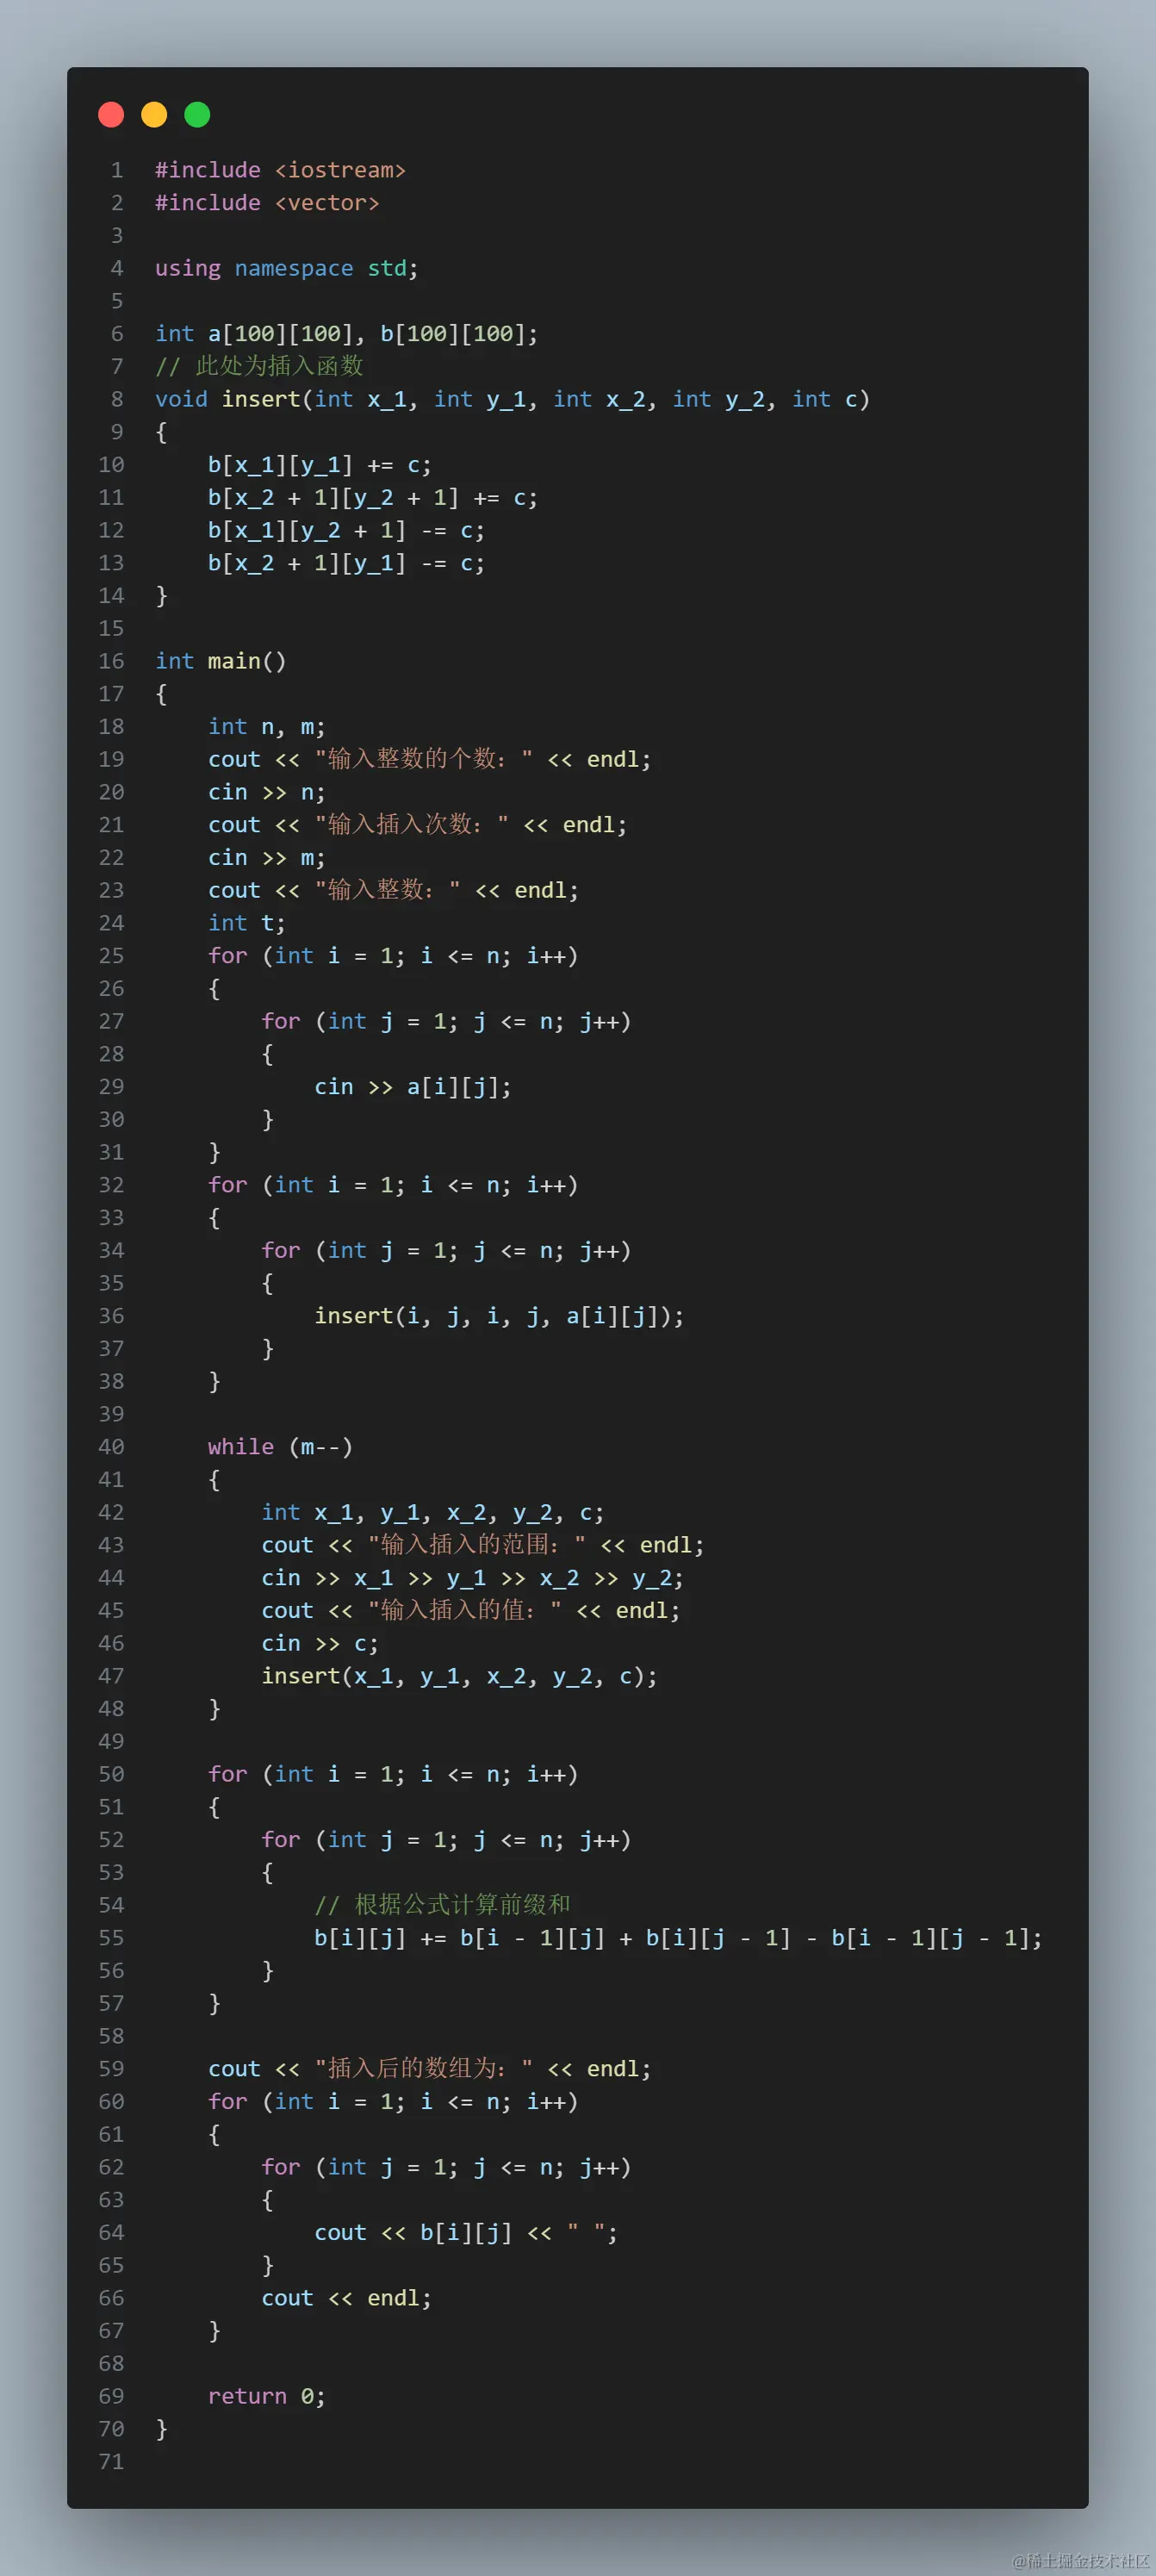Click the inner for loop on line 34
Screen dimensions: 1156x2576
pos(446,1250)
